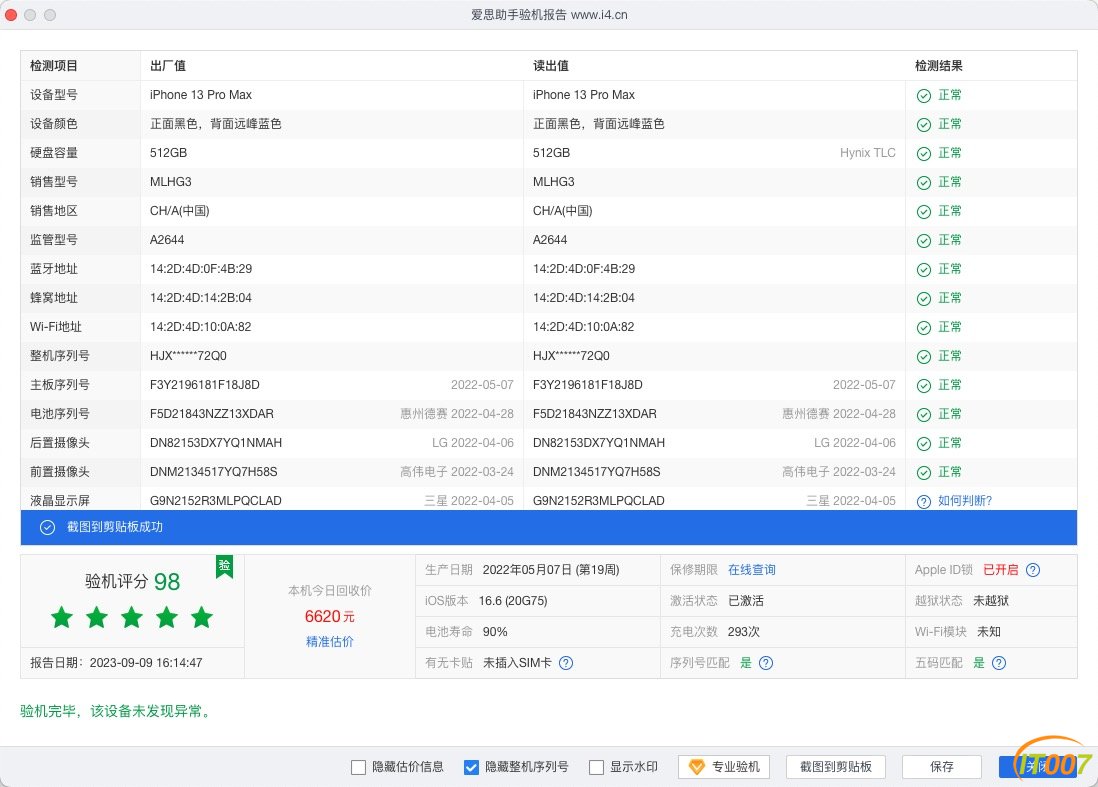
Task: Click the green check icon in the 主板序列号 row
Action: tap(924, 386)
